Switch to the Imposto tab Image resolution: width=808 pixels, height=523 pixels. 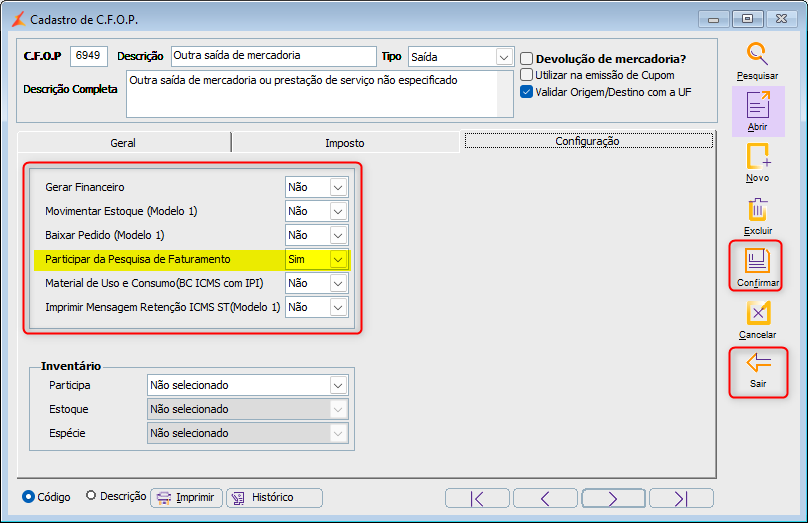pos(345,143)
